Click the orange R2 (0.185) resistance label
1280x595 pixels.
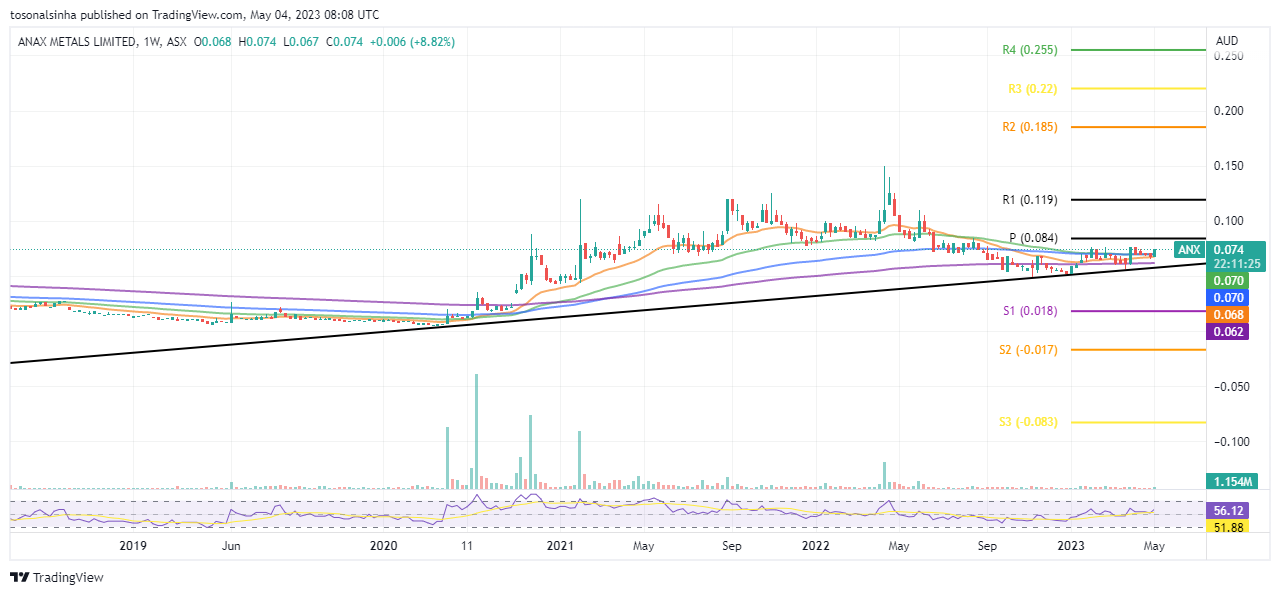point(1029,127)
